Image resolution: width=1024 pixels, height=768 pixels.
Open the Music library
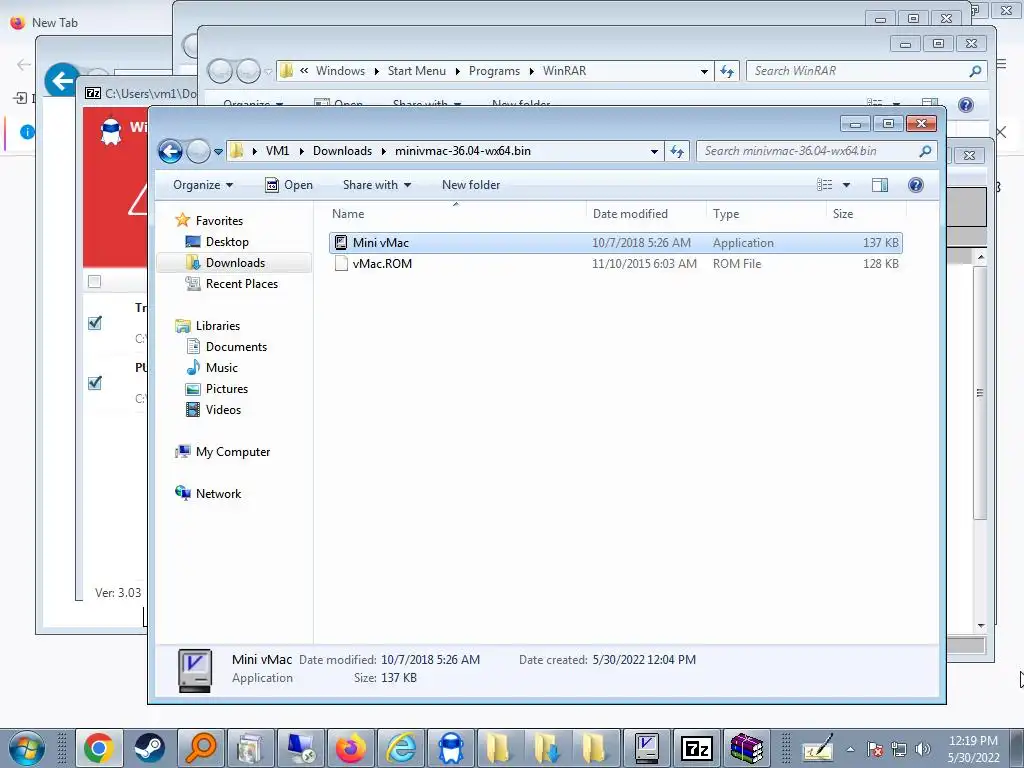[x=221, y=367]
